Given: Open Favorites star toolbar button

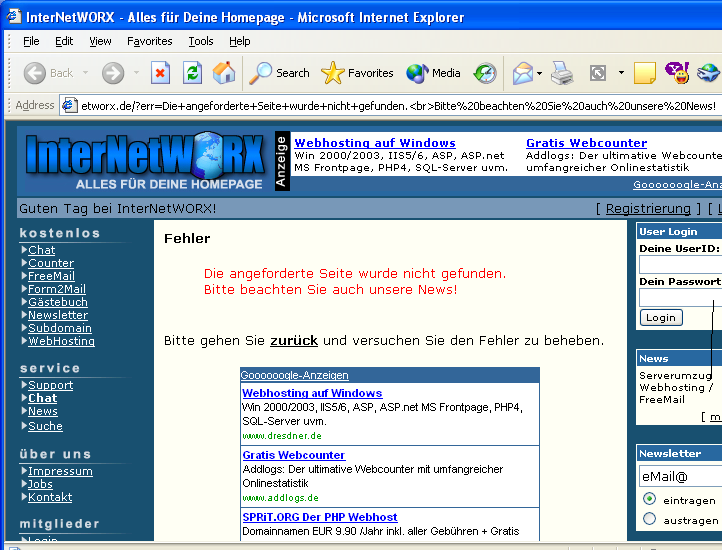Looking at the screenshot, I should pyautogui.click(x=357, y=73).
